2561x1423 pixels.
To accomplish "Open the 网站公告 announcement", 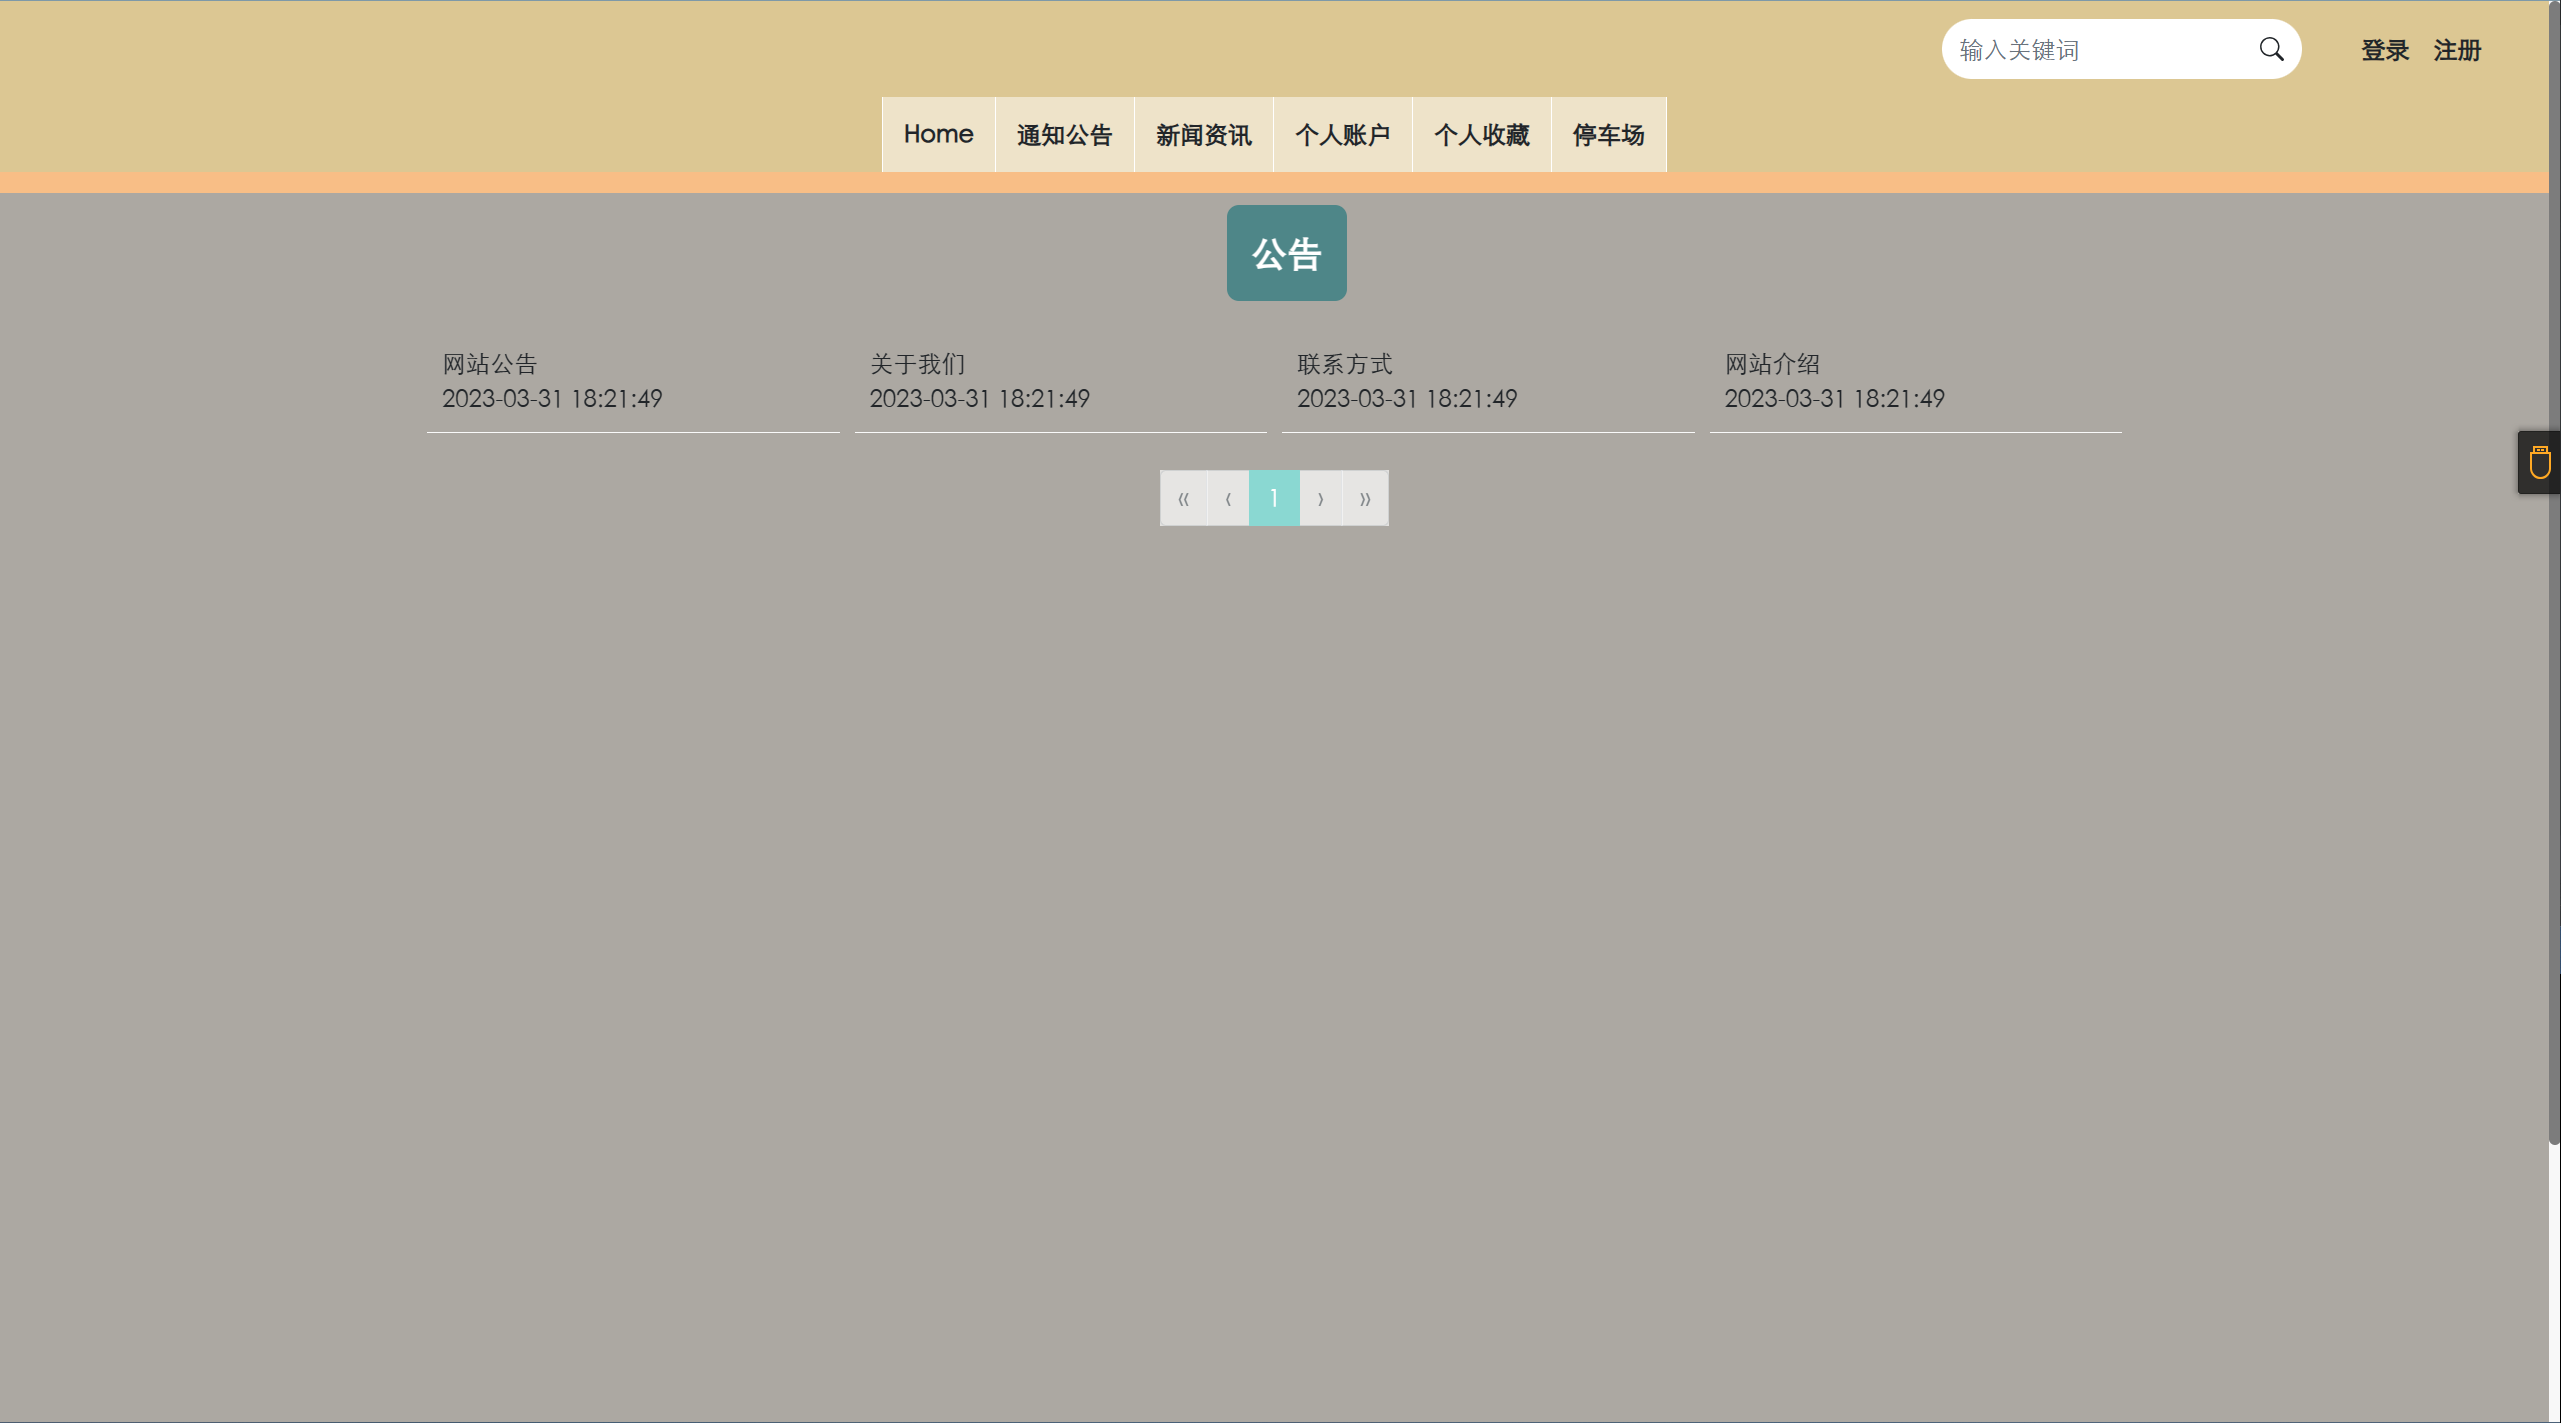I will pos(490,364).
